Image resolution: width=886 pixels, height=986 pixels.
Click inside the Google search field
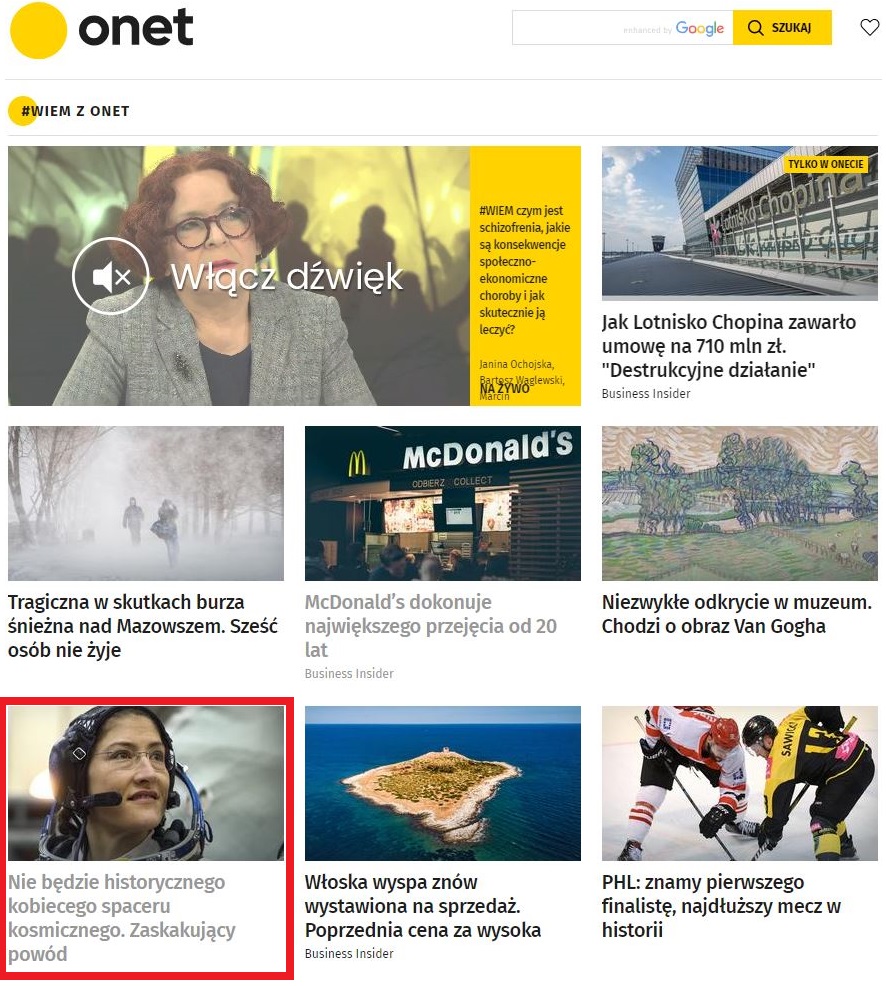tap(623, 28)
